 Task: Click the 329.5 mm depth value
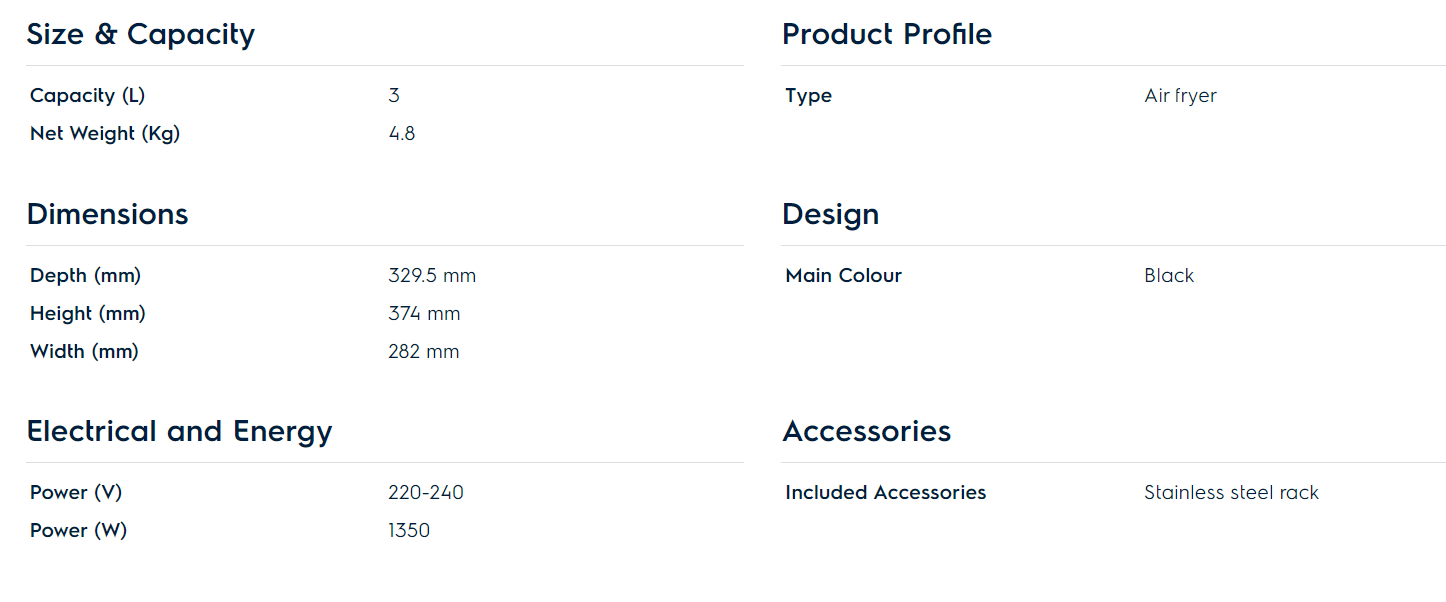[432, 276]
